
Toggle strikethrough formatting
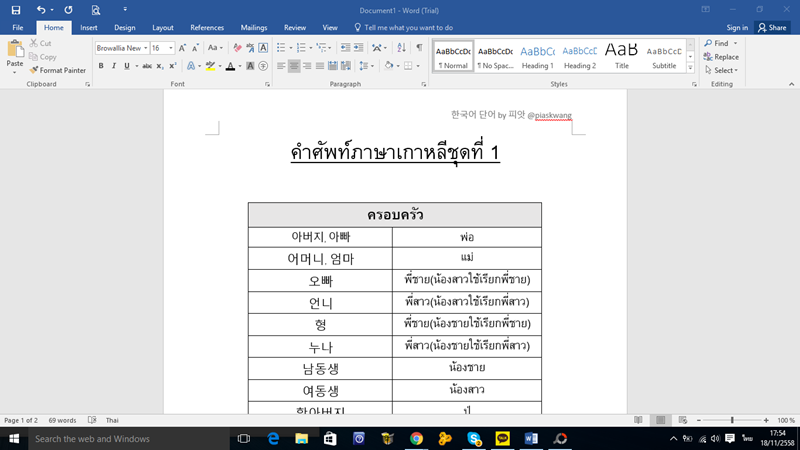point(147,66)
